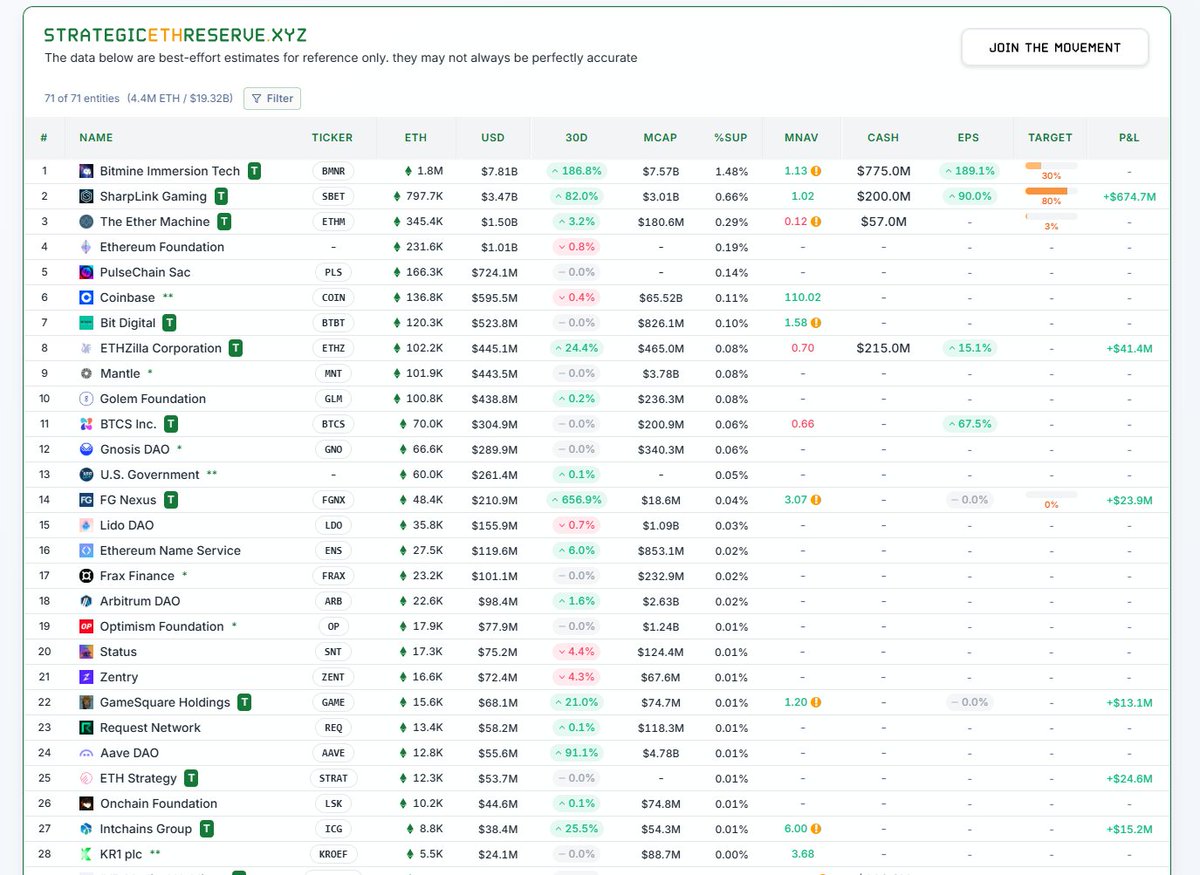Click the Optimism Foundation OP logo
This screenshot has height=875, width=1200.
(85, 626)
